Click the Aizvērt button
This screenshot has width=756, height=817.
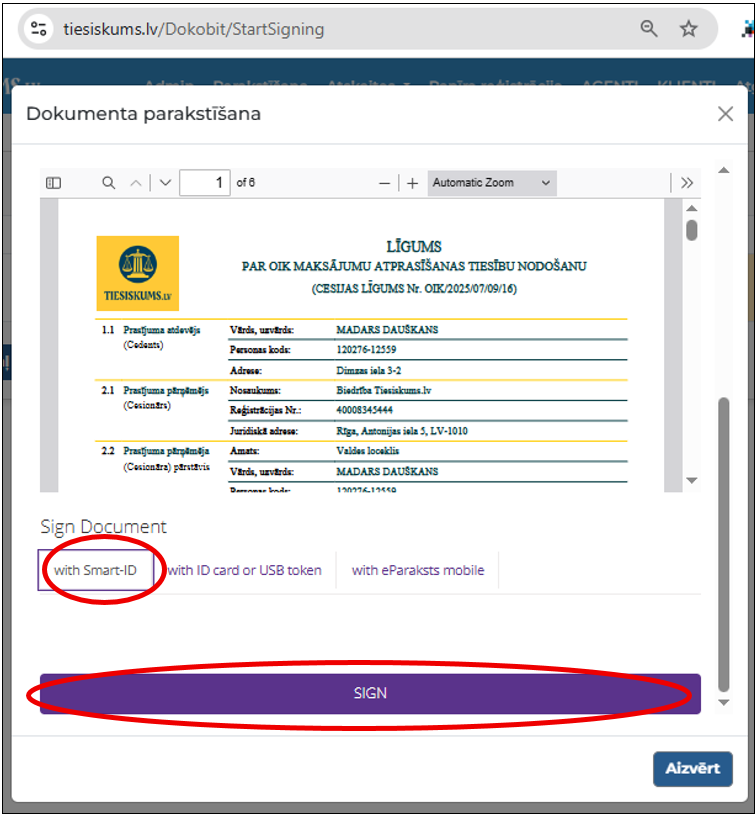(x=692, y=768)
